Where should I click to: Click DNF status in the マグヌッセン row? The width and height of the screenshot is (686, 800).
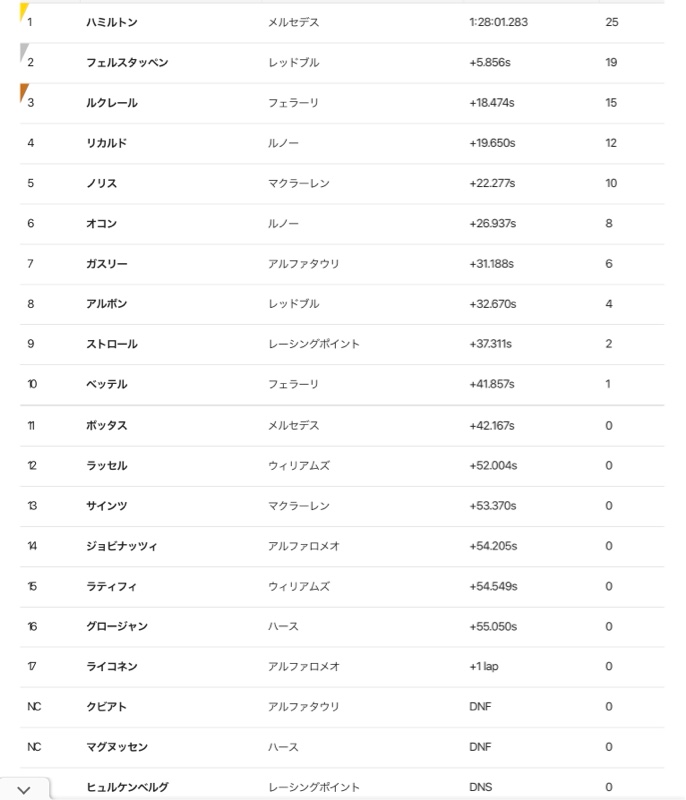(x=480, y=747)
